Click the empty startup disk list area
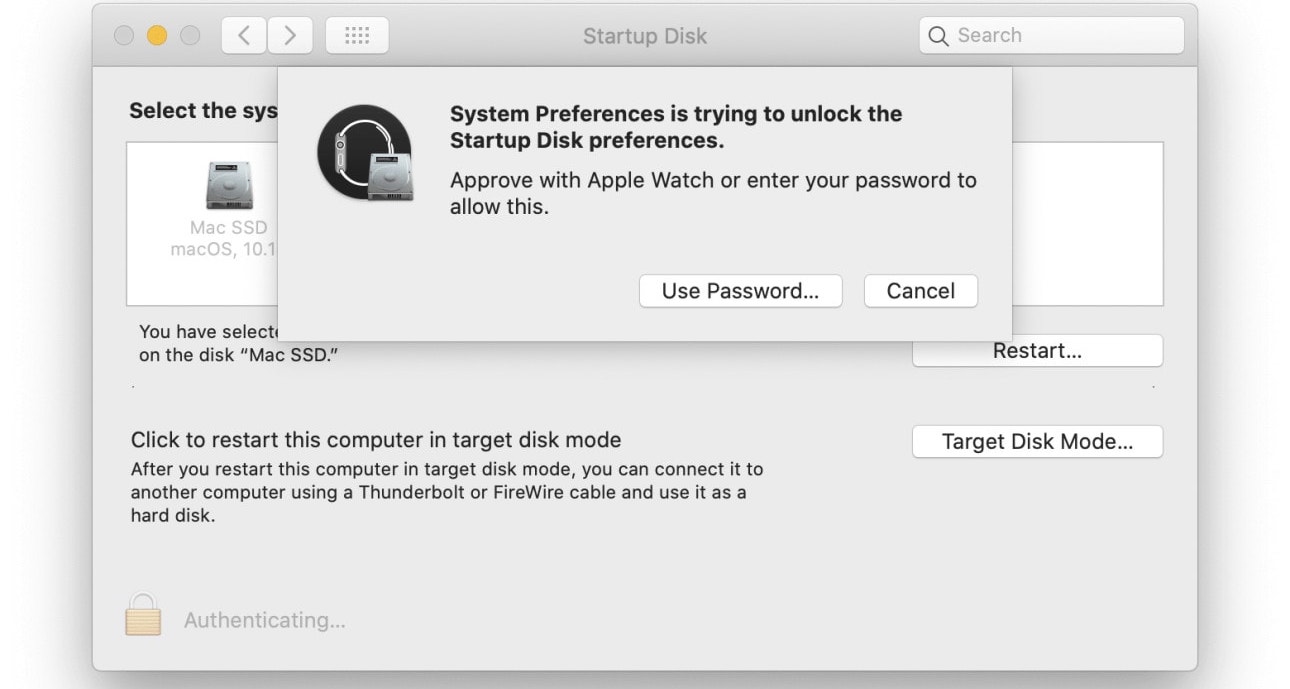 point(1087,223)
